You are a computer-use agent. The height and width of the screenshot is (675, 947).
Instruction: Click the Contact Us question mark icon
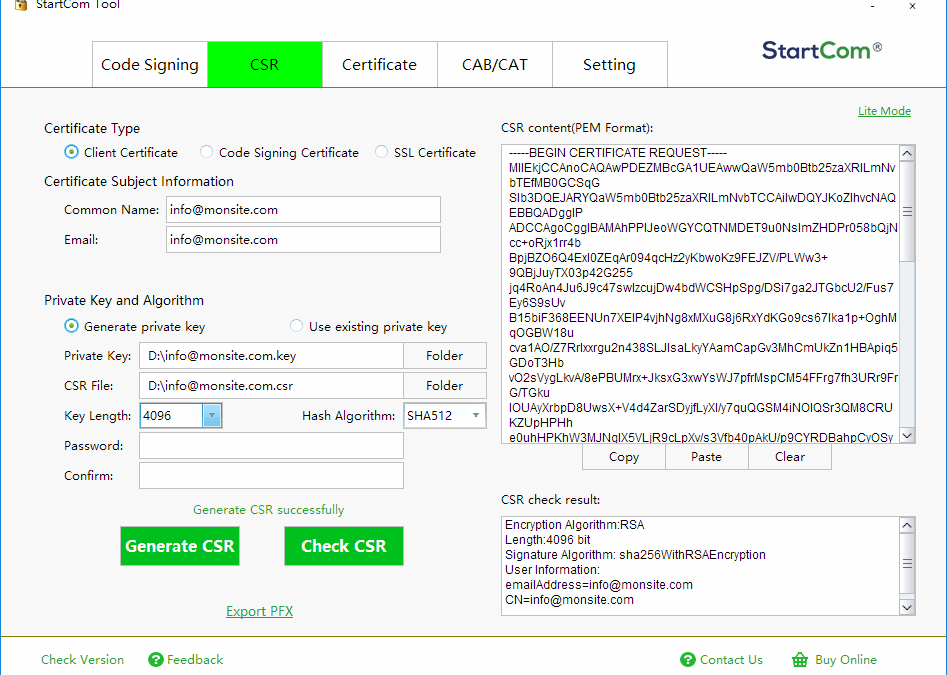[688, 660]
